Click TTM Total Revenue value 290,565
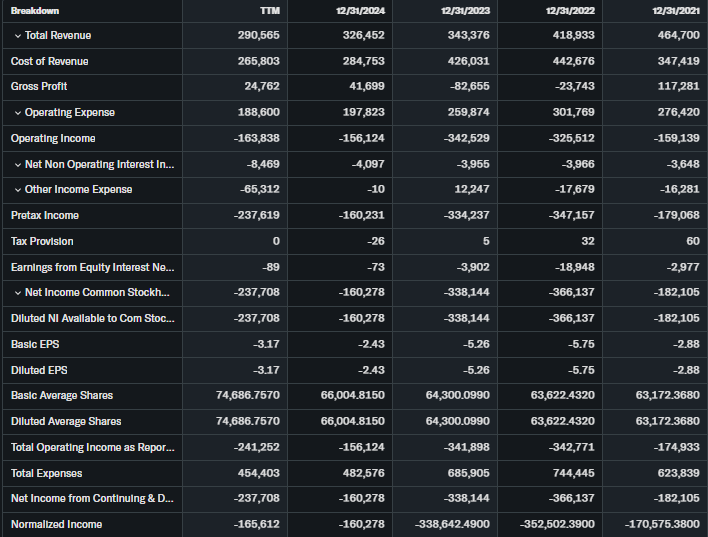 (x=258, y=36)
